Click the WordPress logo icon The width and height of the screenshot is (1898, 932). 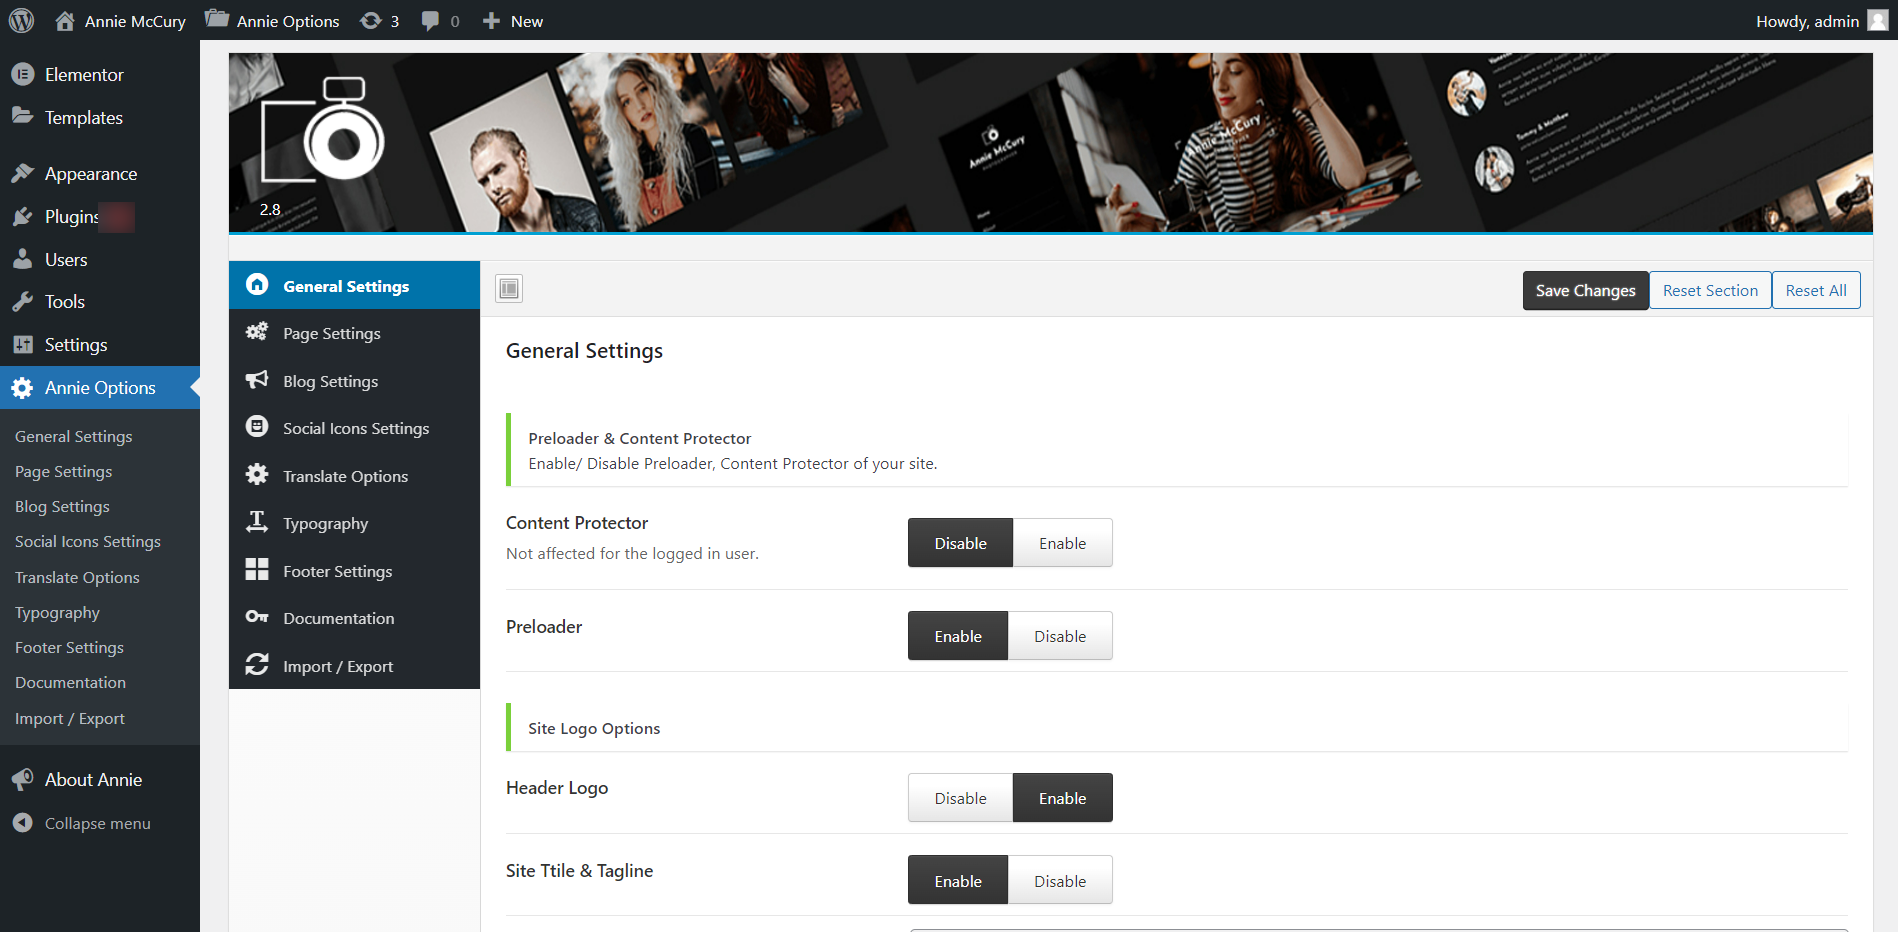21,20
